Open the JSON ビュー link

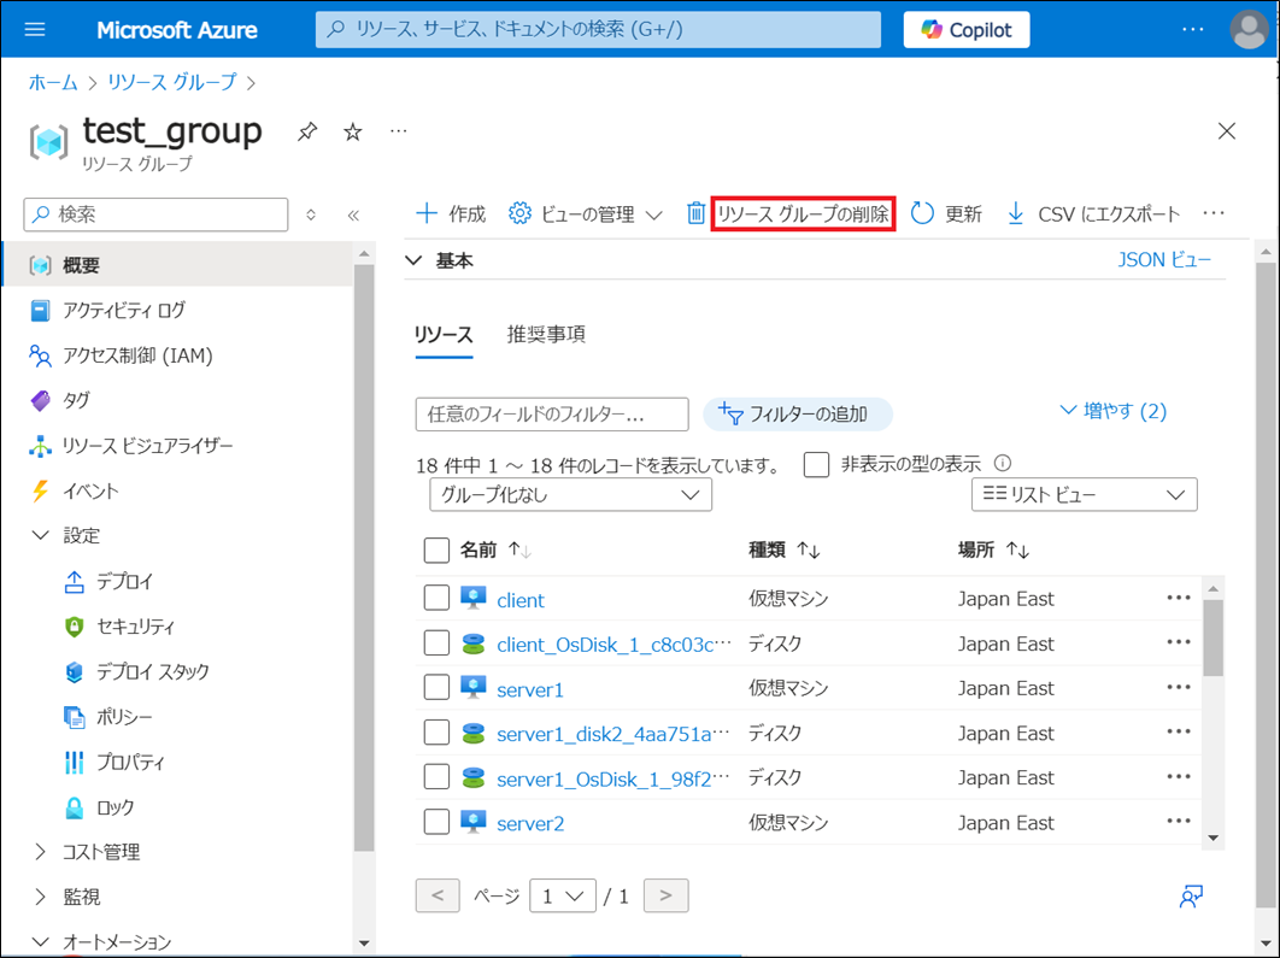click(x=1164, y=260)
